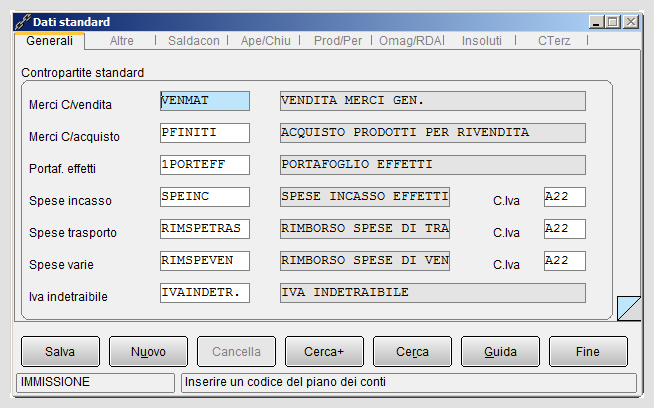This screenshot has height=408, width=654.
Task: Click the Merci C/acquisto PFINITI field
Action: click(x=205, y=133)
